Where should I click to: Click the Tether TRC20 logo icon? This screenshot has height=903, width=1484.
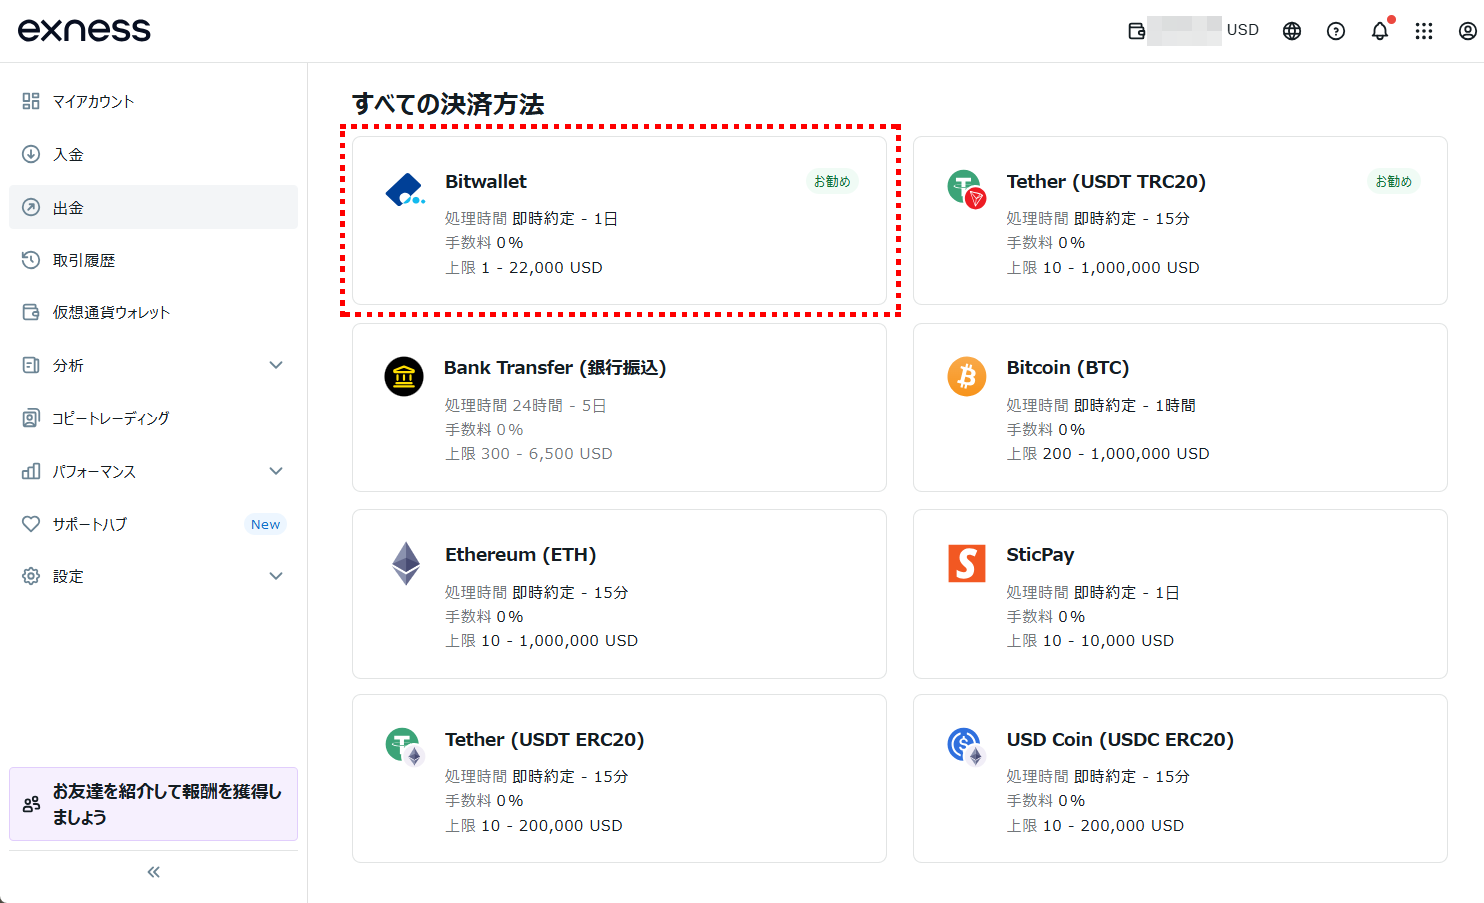point(967,188)
